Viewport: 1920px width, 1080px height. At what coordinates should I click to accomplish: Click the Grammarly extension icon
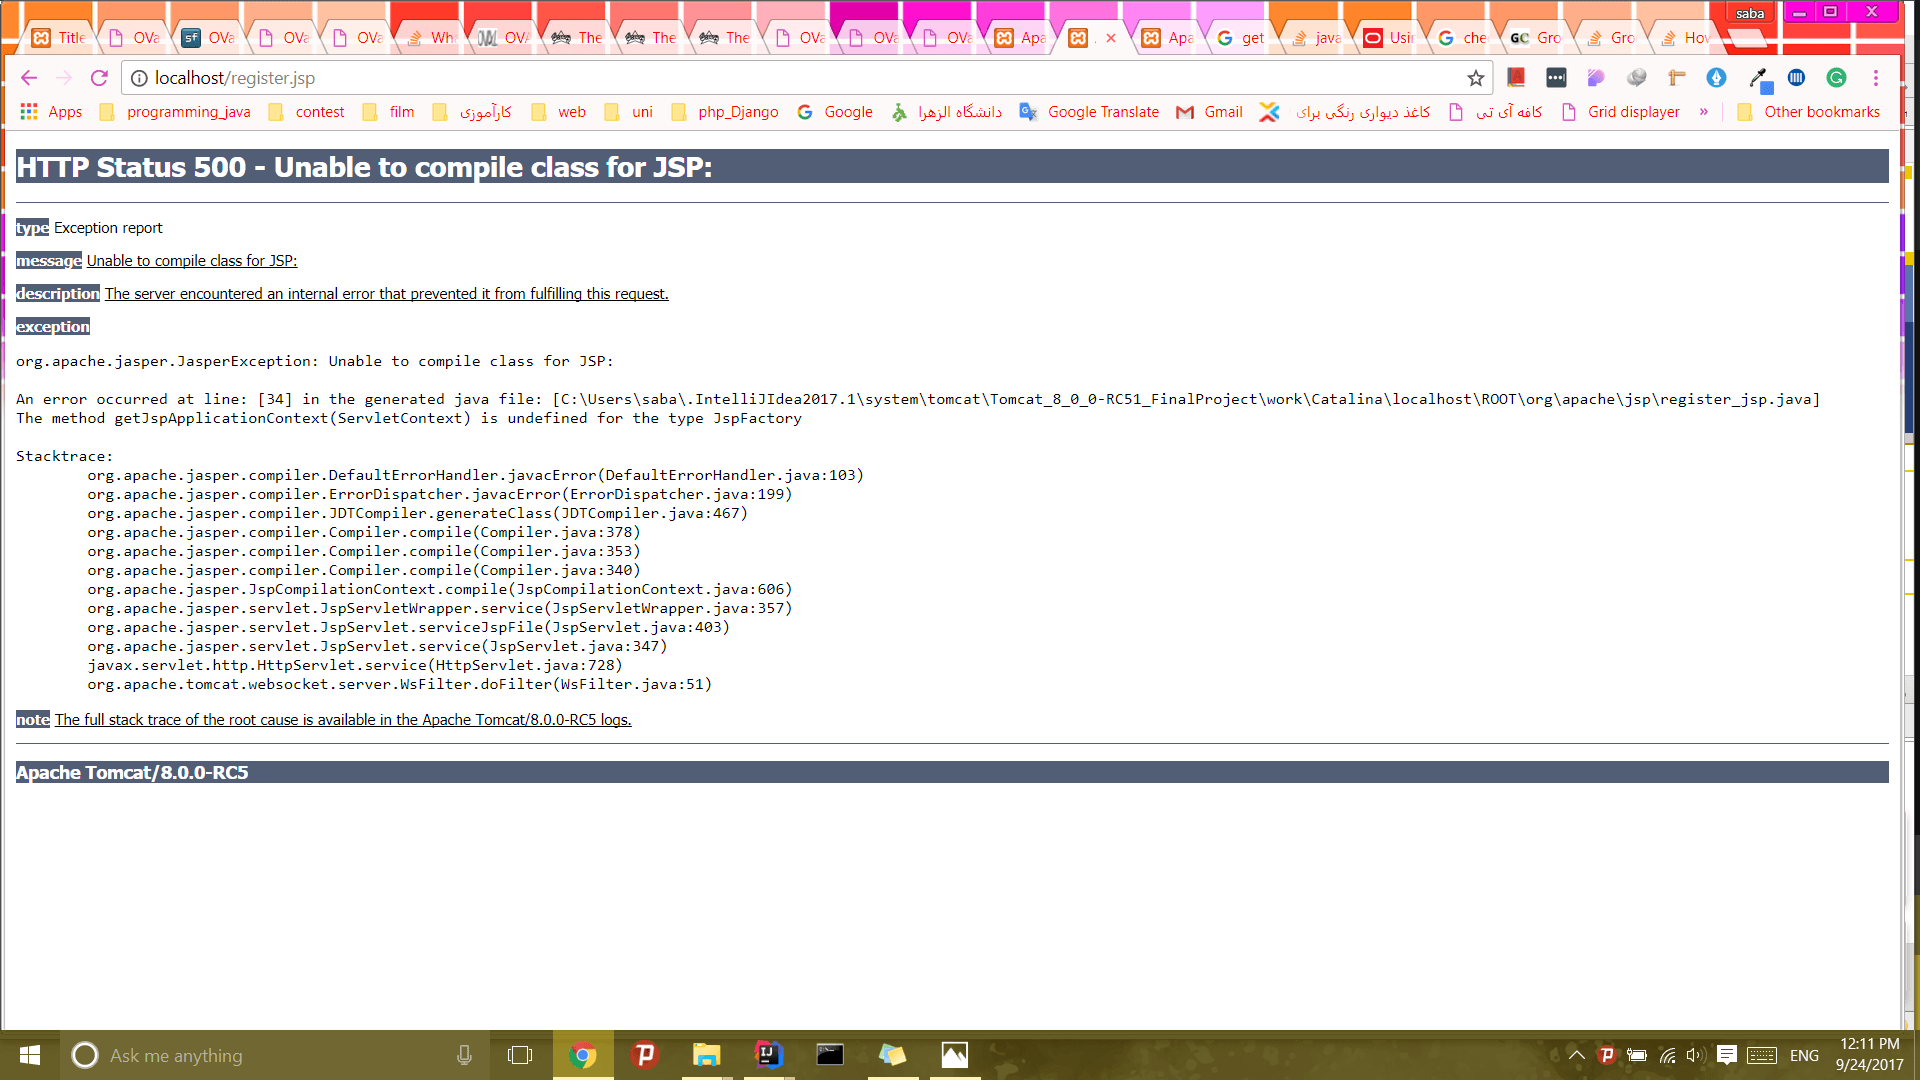tap(1836, 78)
